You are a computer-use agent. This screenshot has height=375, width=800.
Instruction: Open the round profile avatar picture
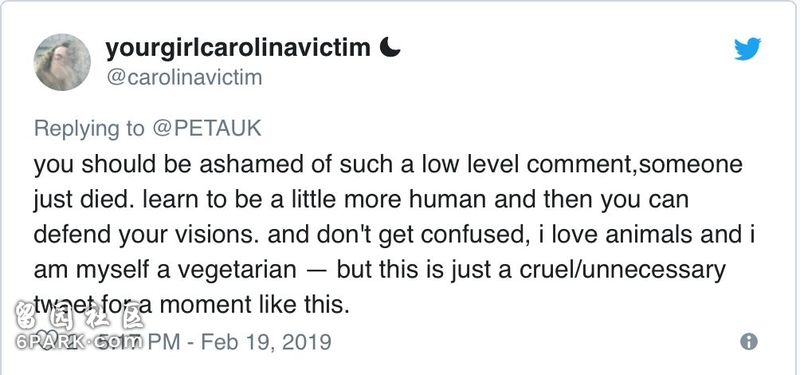click(62, 62)
